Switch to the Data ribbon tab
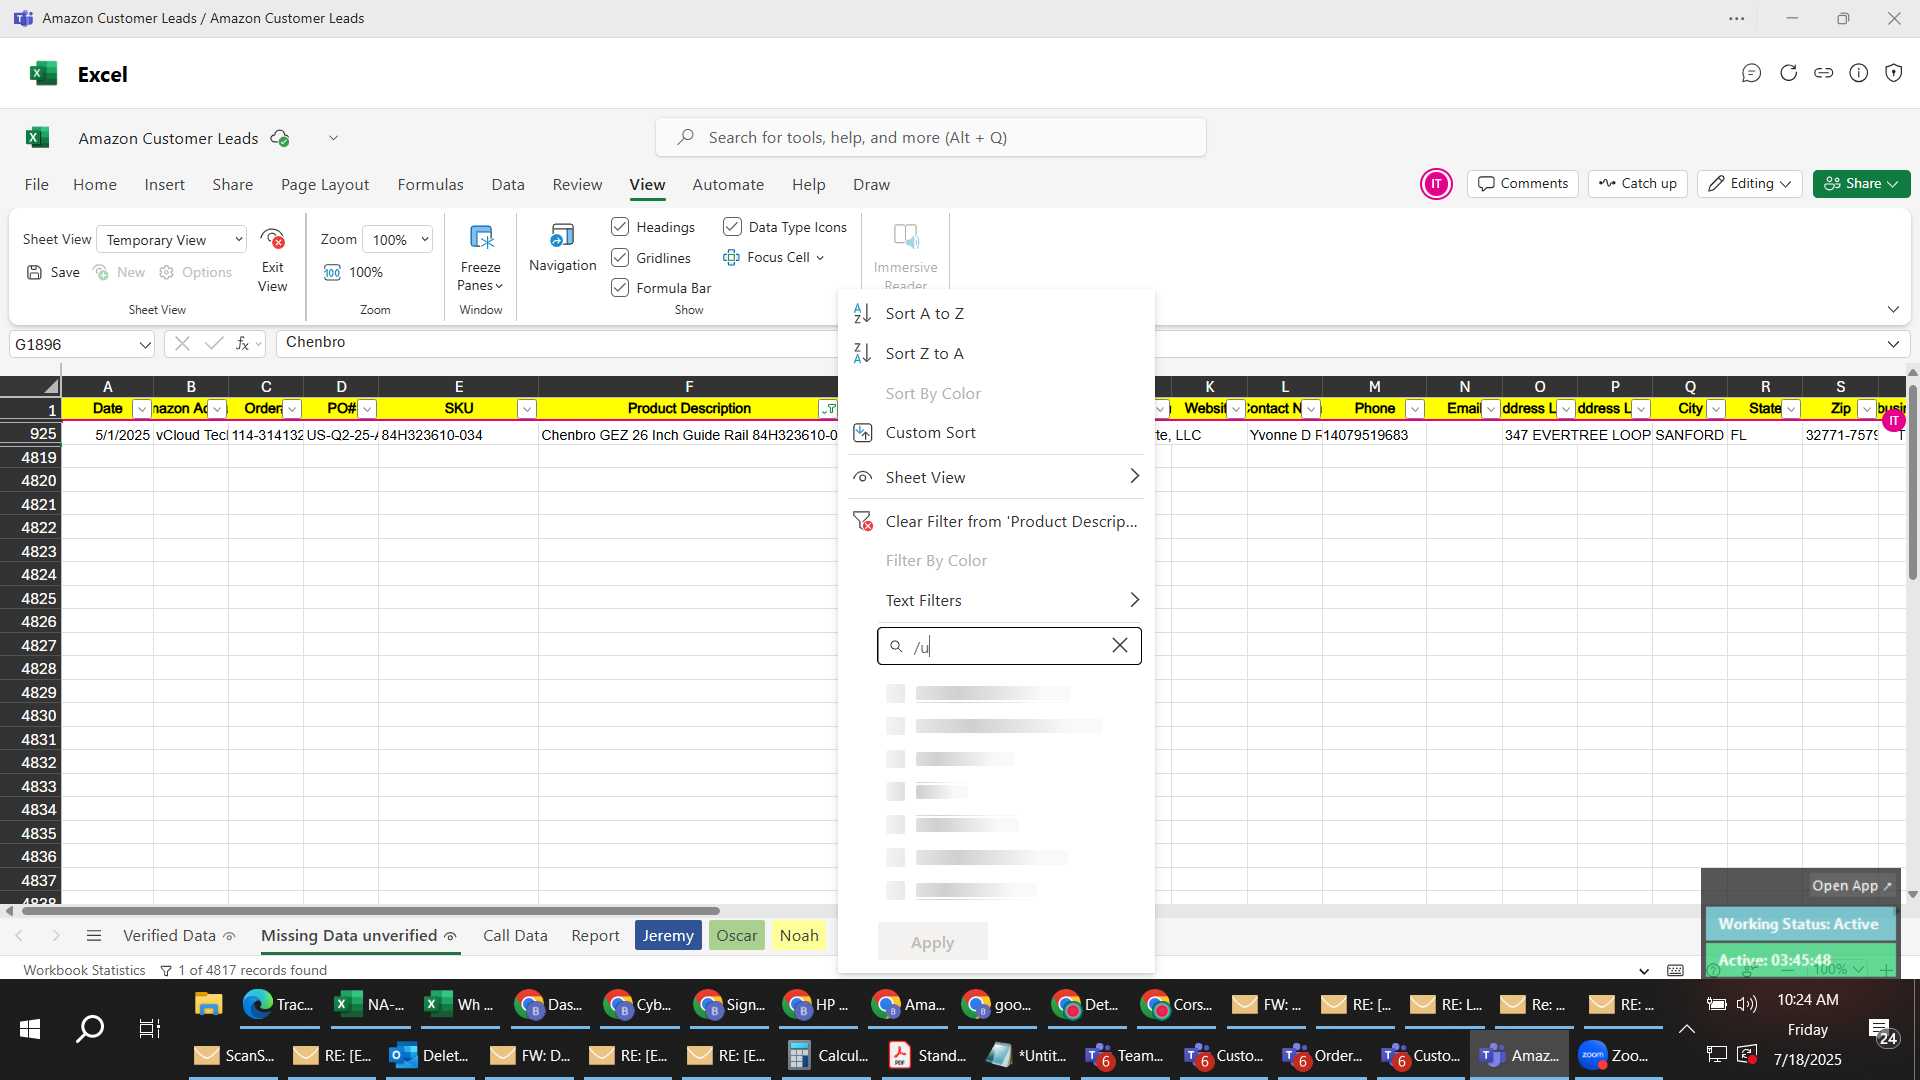The height and width of the screenshot is (1080, 1920). point(508,185)
